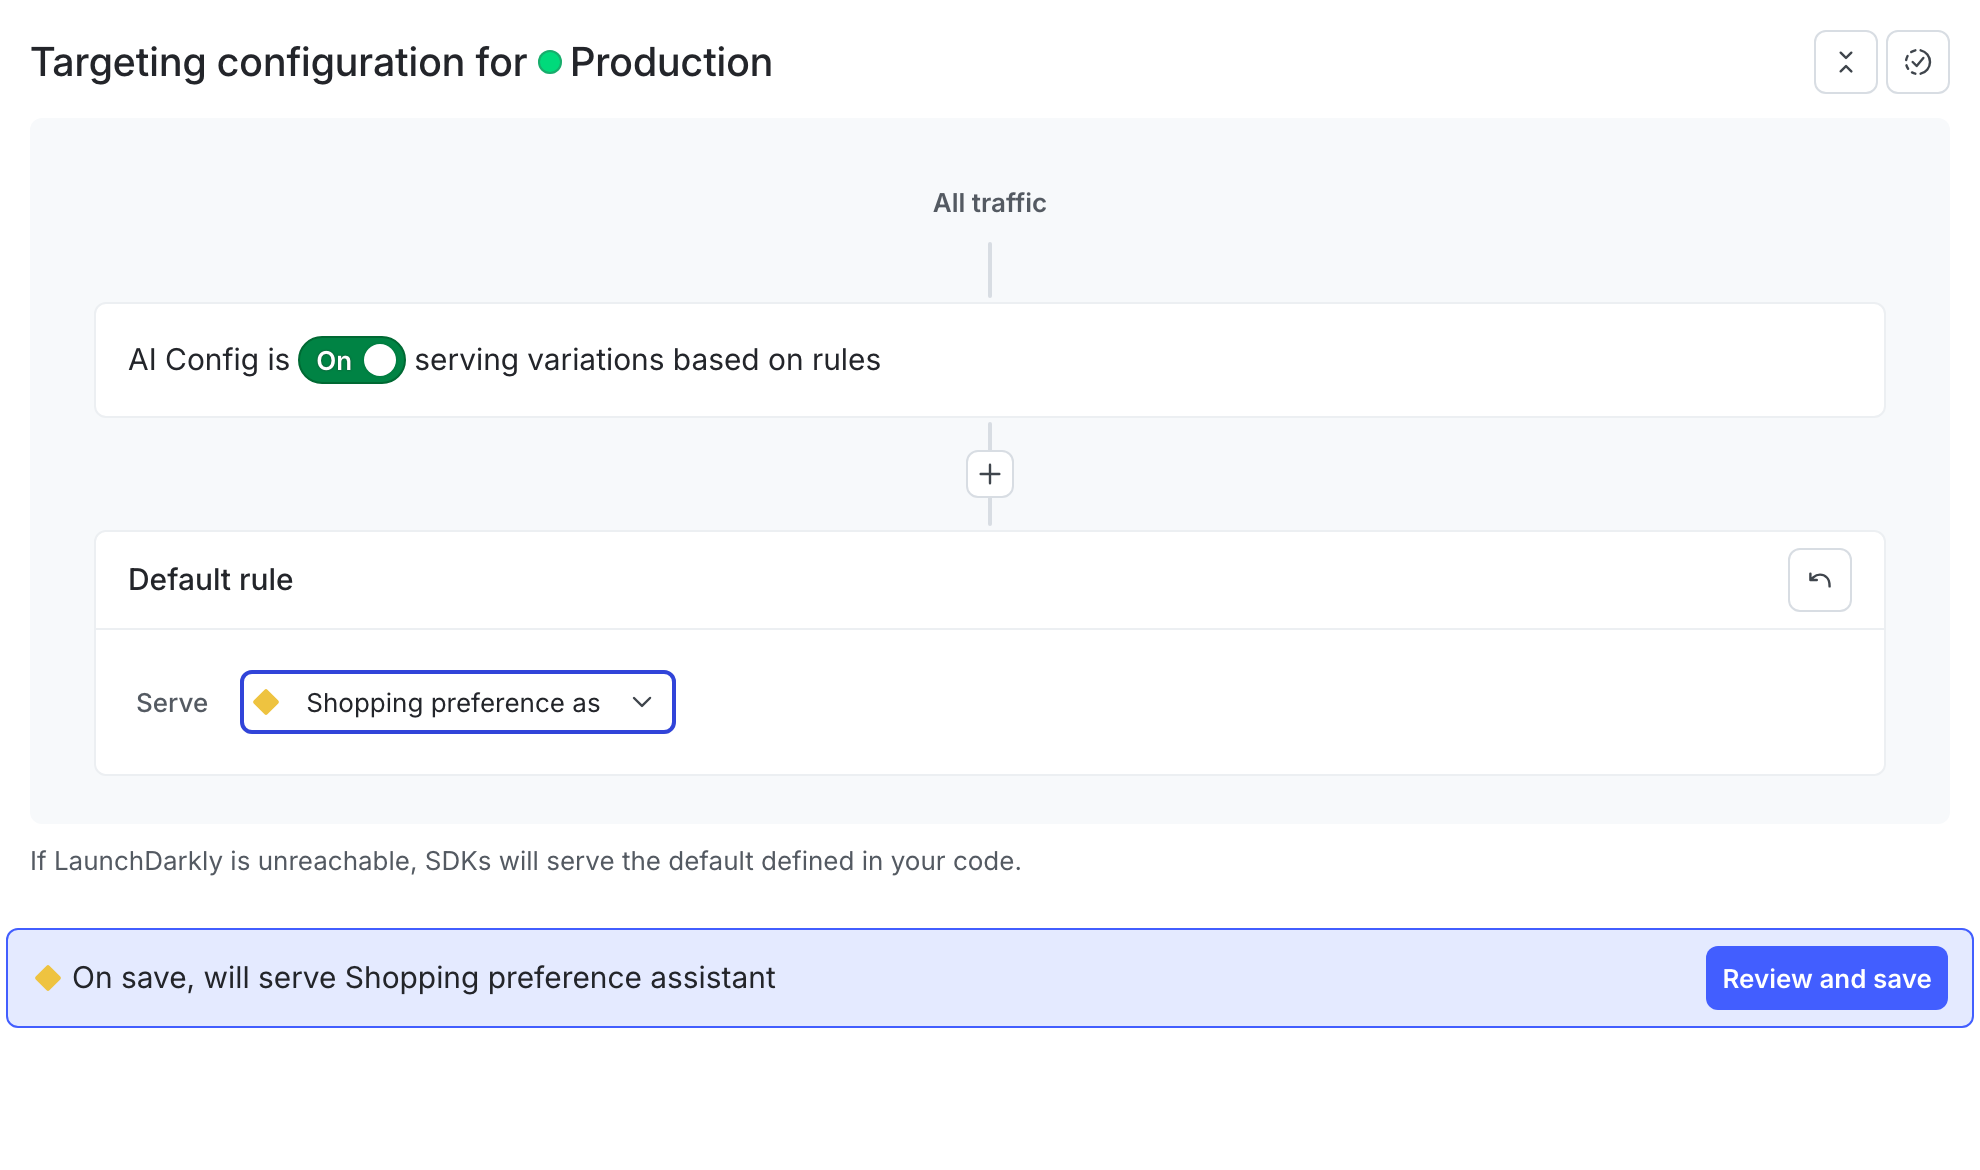
Task: Click the All traffic label
Action: tap(989, 202)
